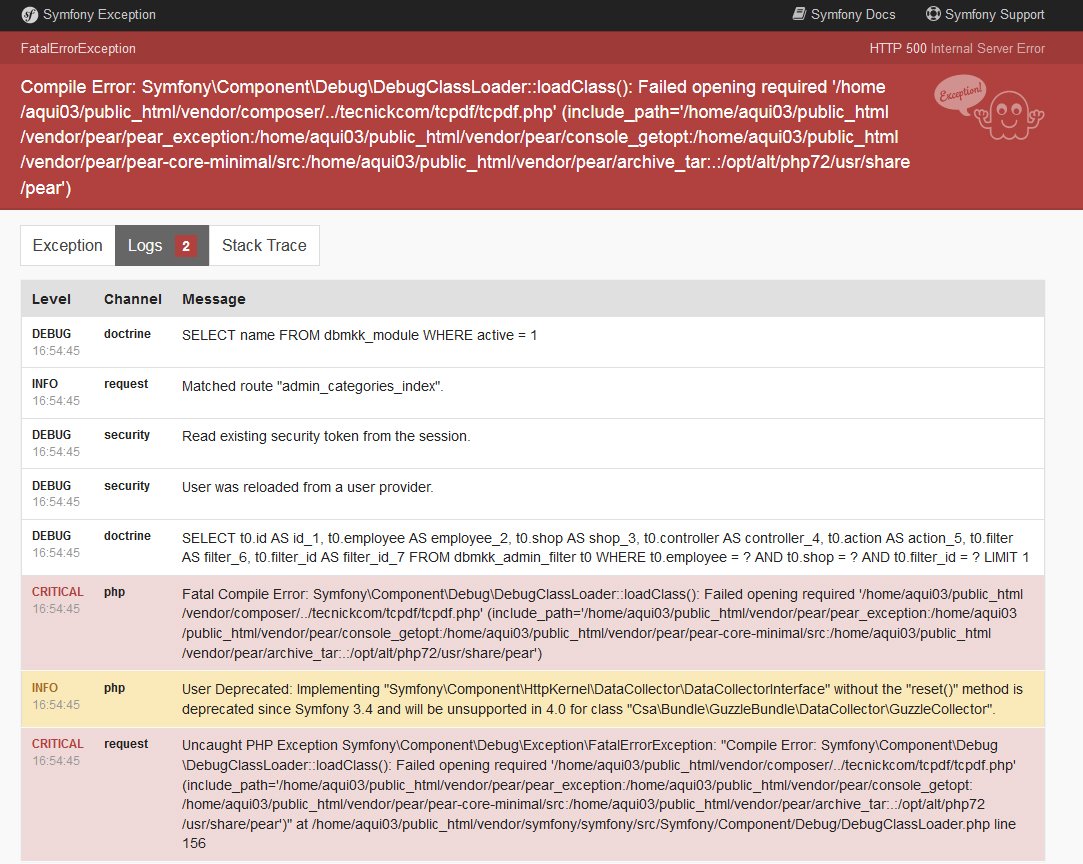The width and height of the screenshot is (1083, 864).
Task: Click the Fatal Compile Error log message
Action: pos(602,624)
